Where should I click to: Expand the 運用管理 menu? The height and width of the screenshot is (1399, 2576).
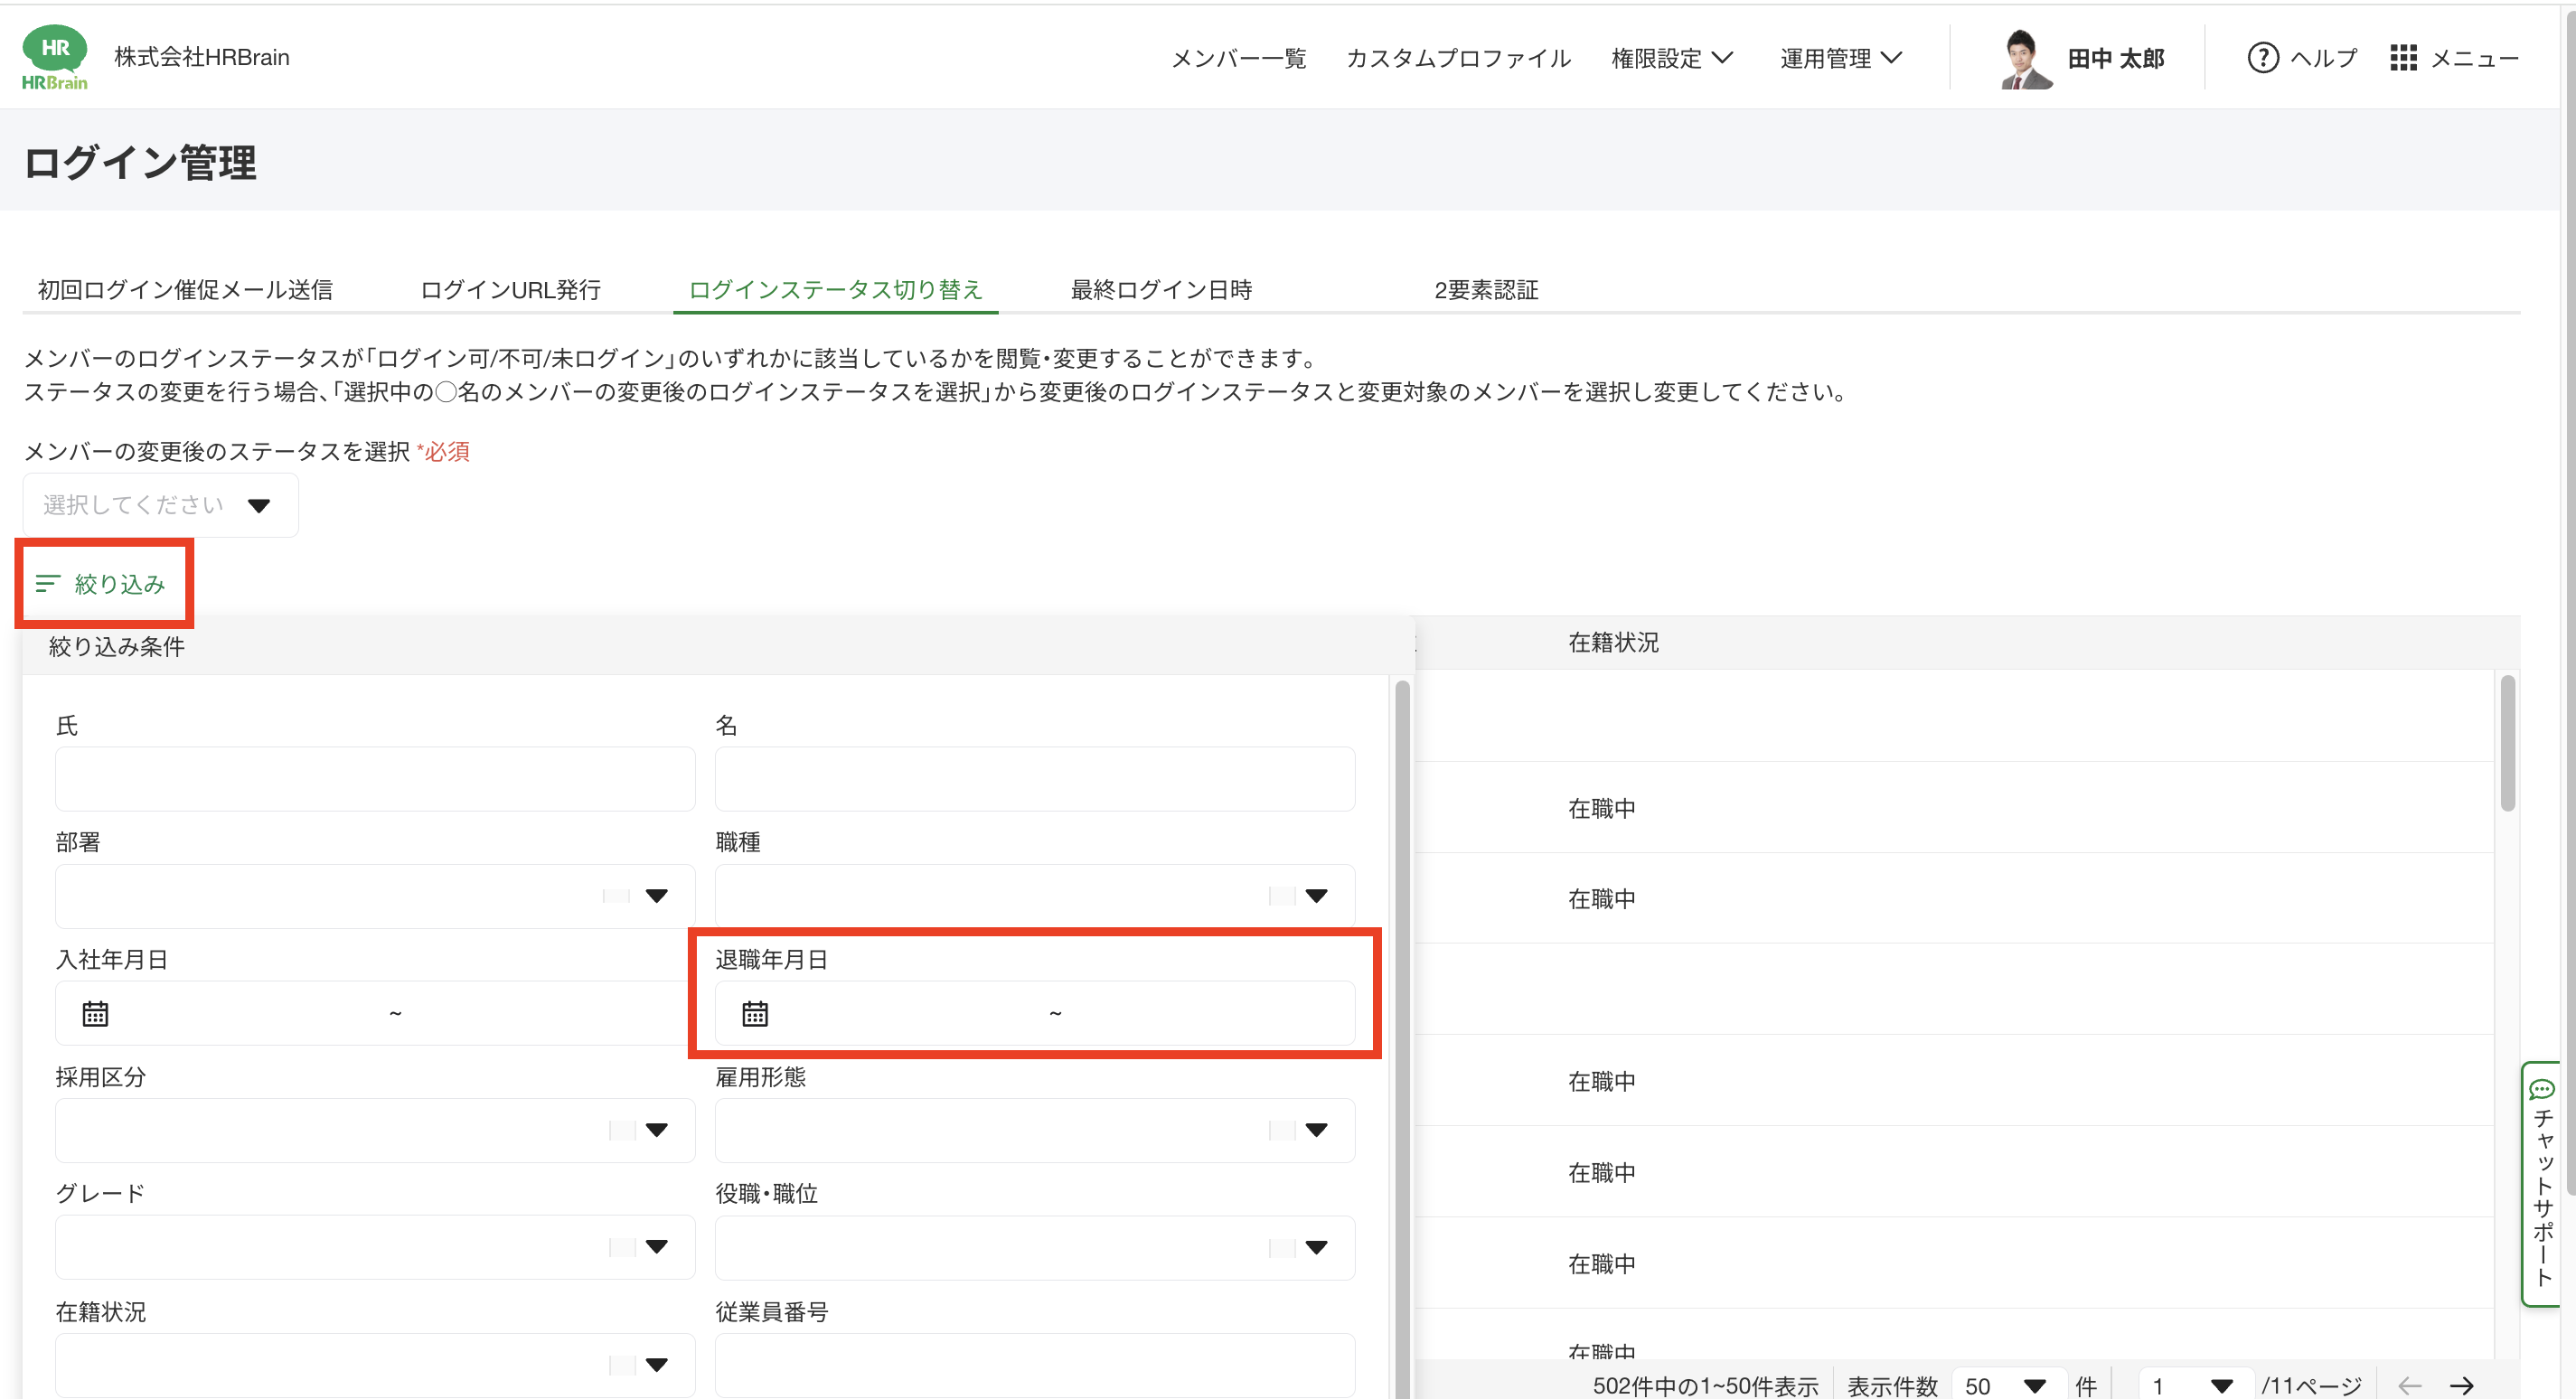pos(1840,58)
